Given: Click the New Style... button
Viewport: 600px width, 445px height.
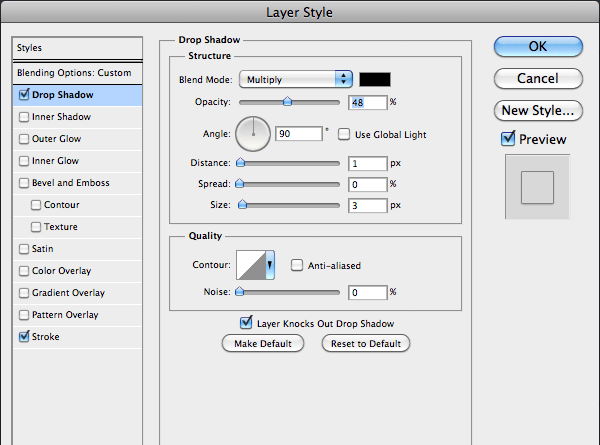Looking at the screenshot, I should coord(538,111).
